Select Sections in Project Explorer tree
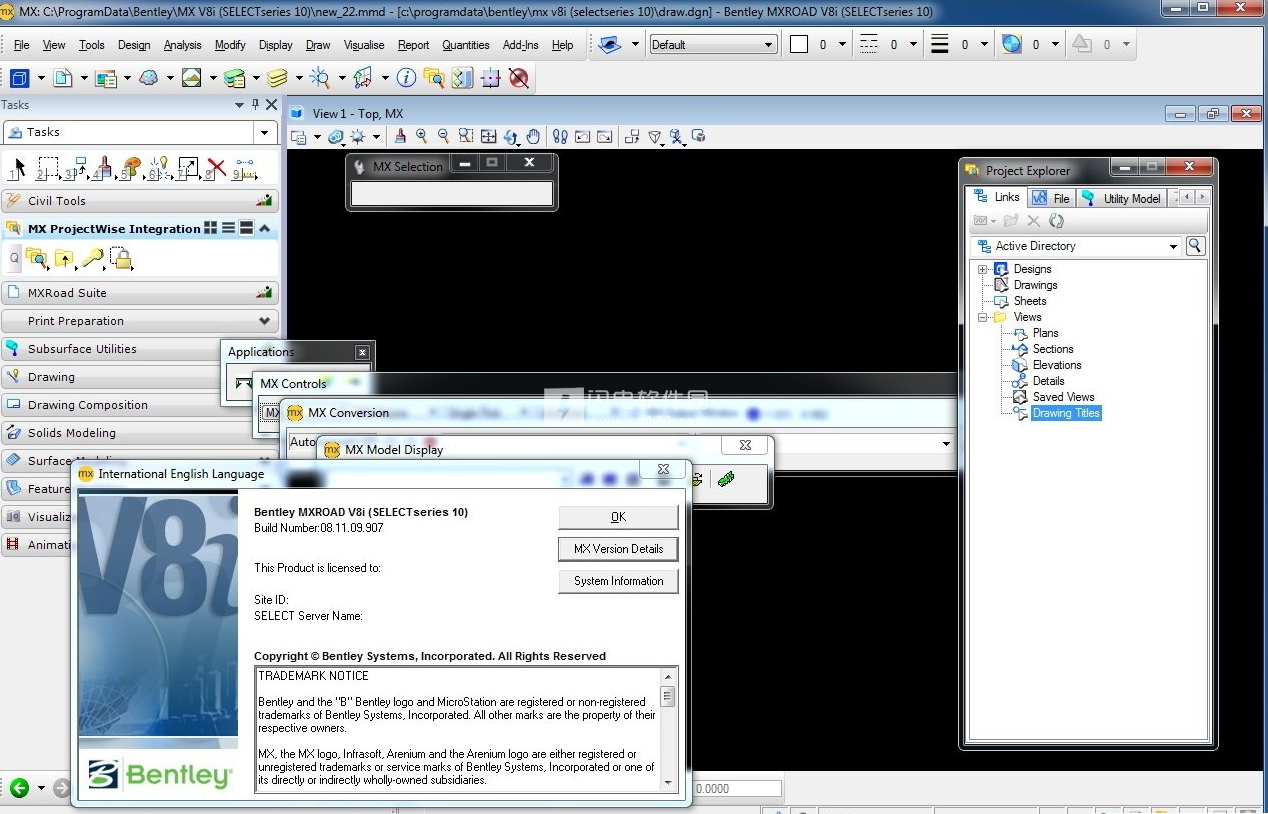This screenshot has width=1268, height=814. coord(1053,349)
